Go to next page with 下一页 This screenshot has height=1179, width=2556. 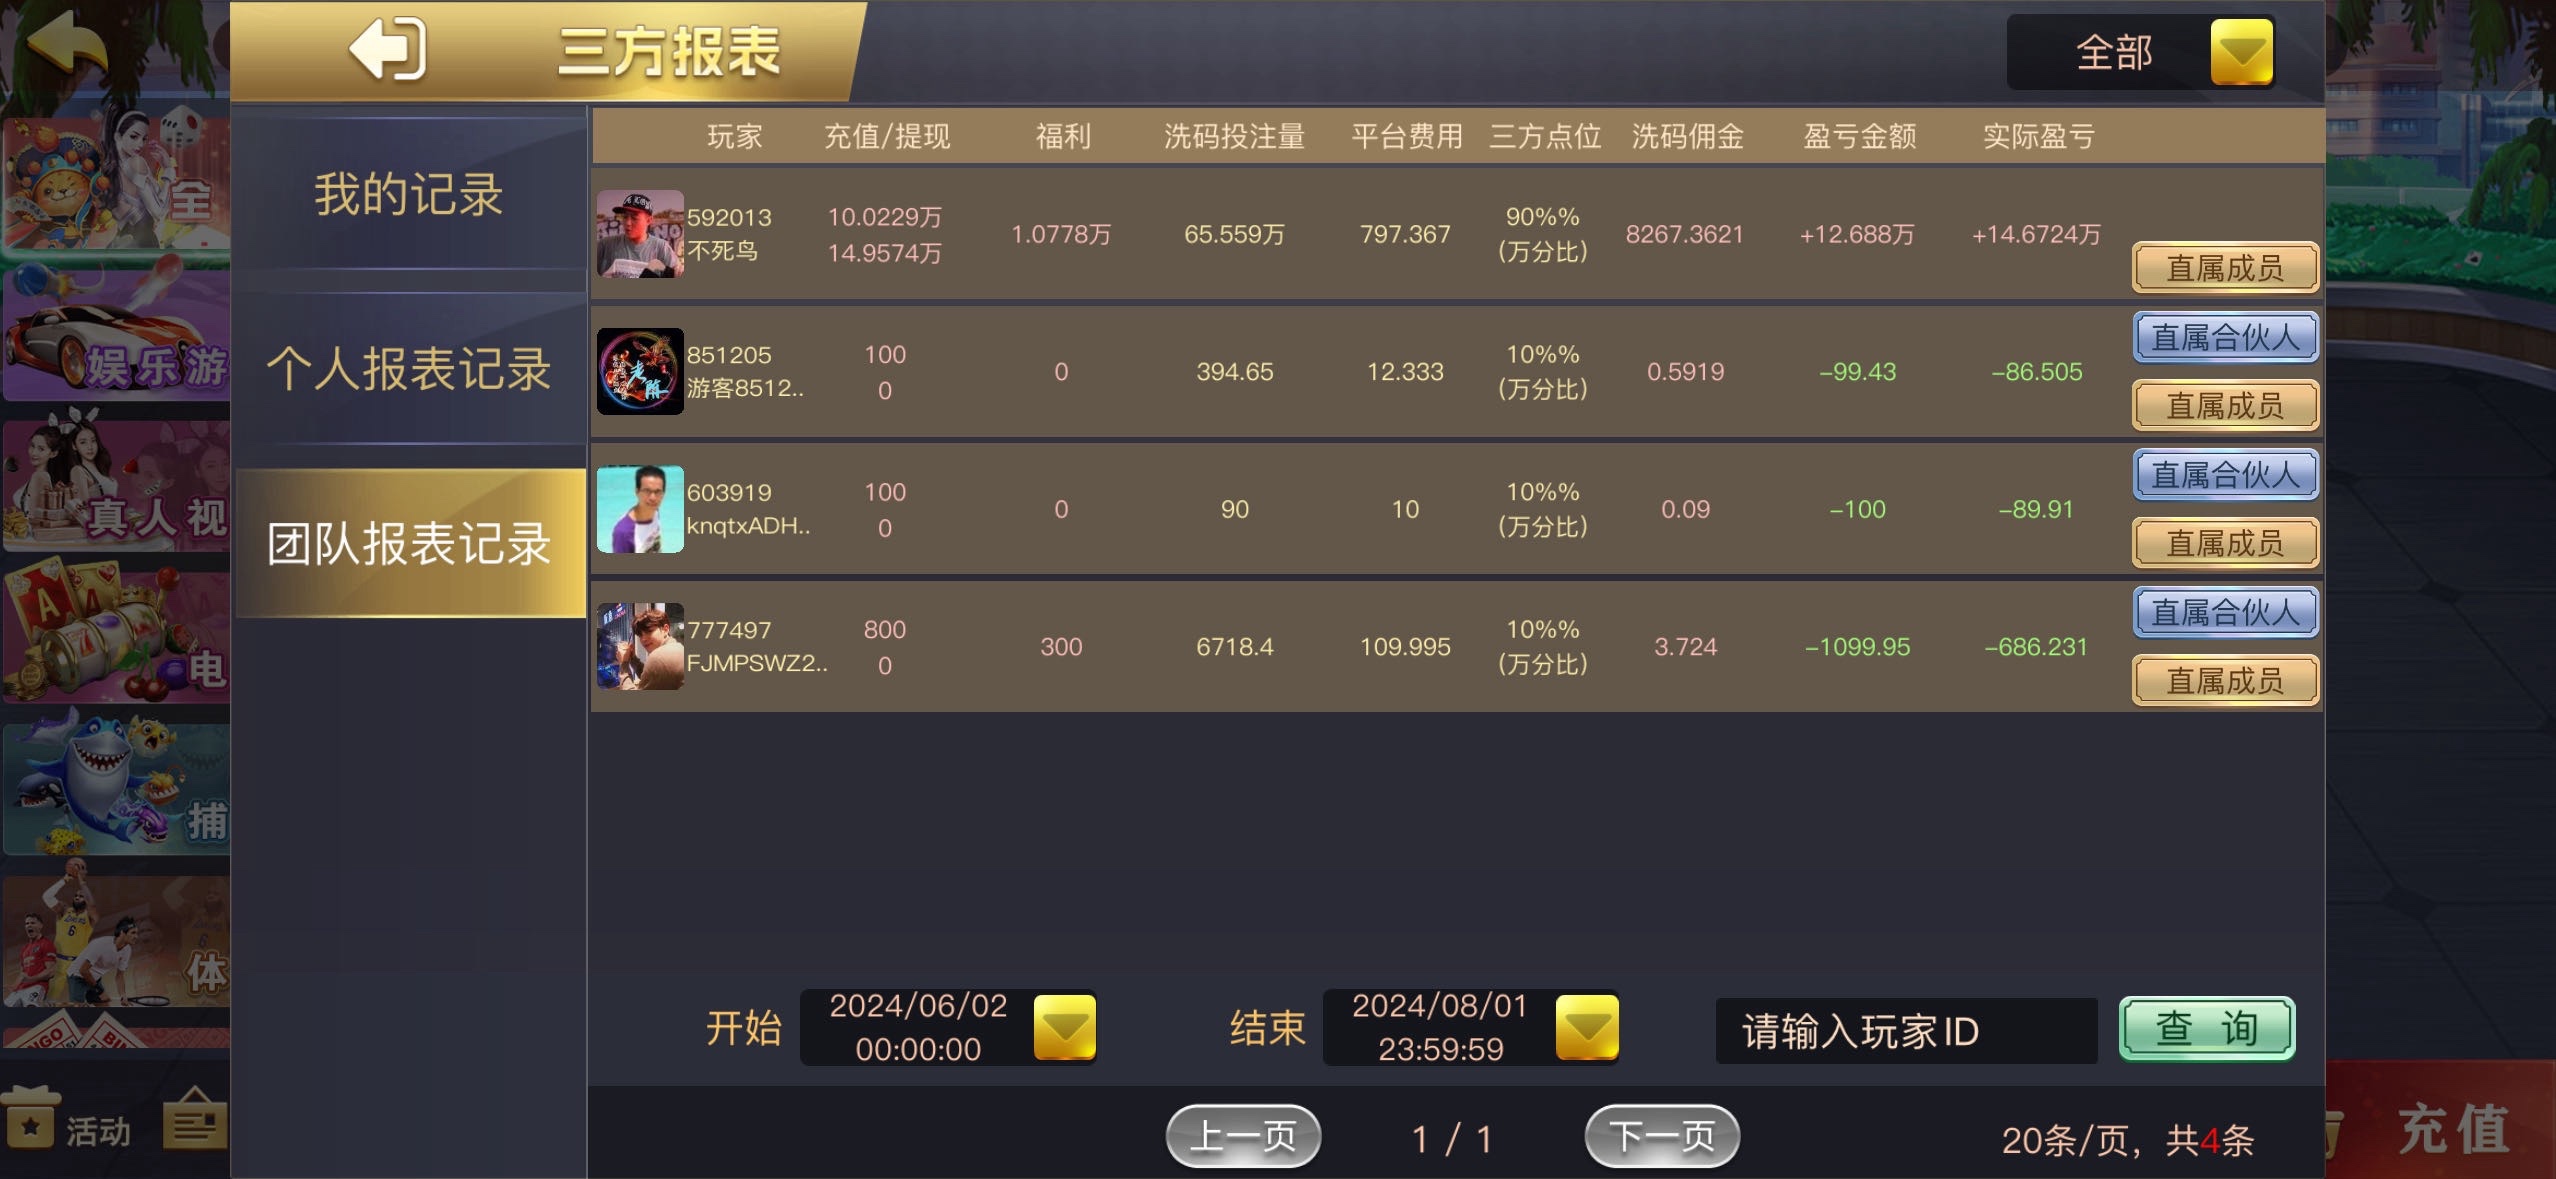(x=1661, y=1136)
